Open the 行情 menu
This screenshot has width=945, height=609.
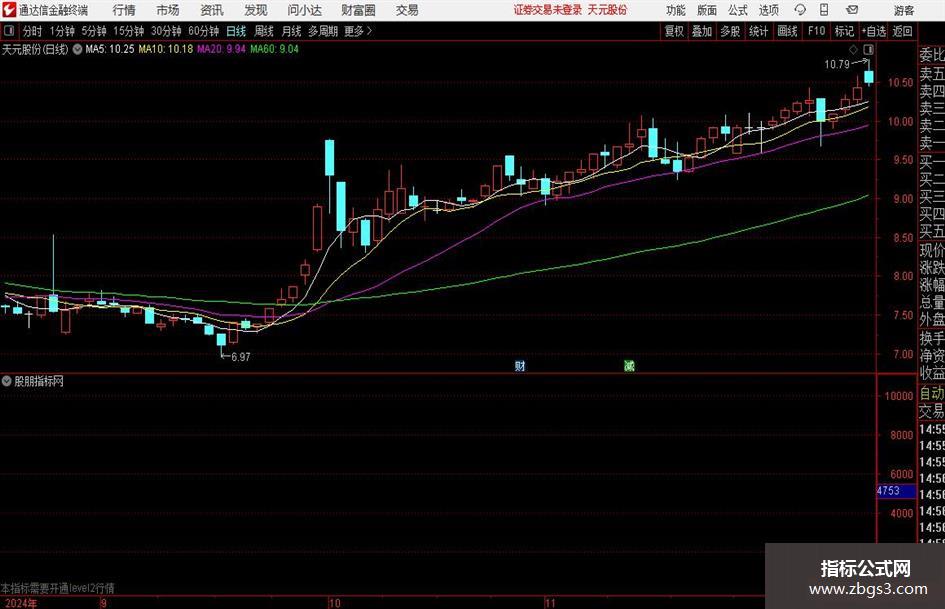coord(124,10)
